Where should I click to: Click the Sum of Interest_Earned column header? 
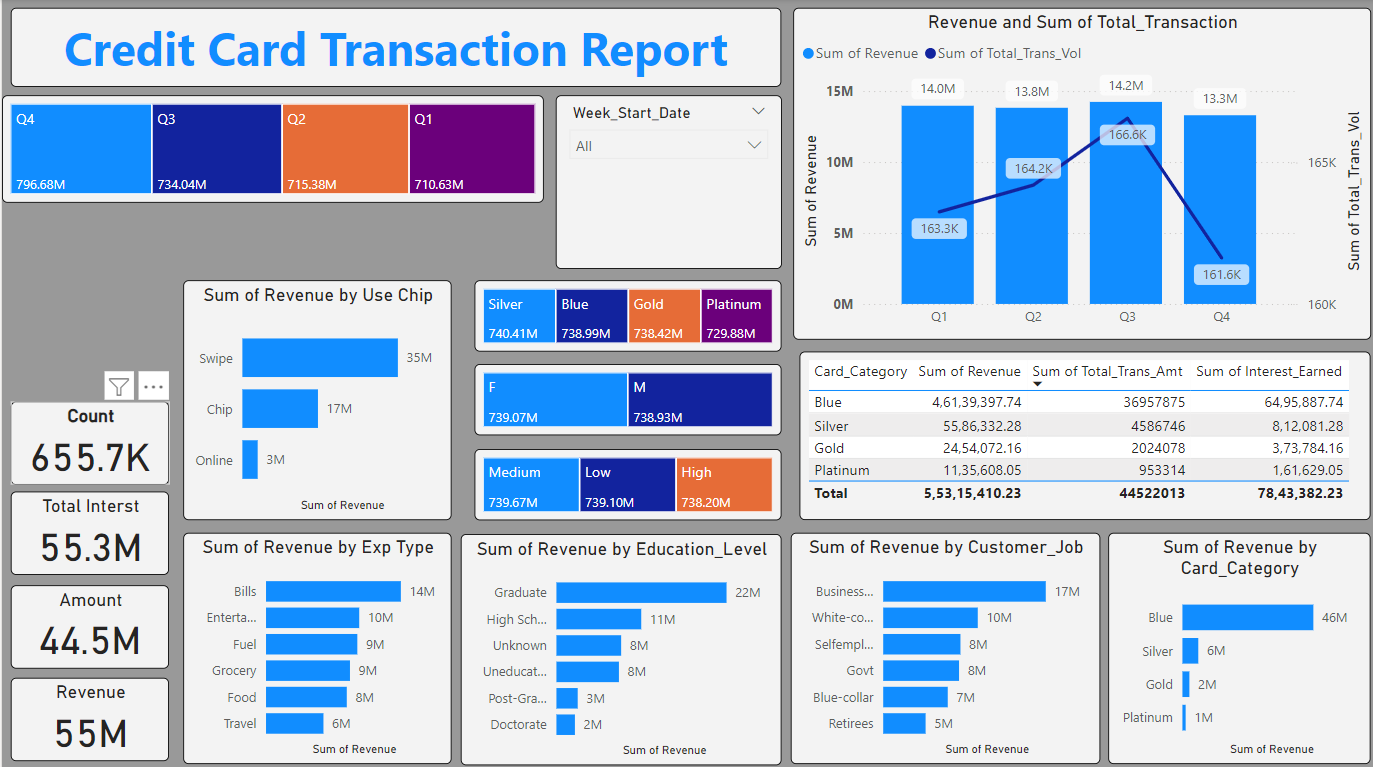1268,371
